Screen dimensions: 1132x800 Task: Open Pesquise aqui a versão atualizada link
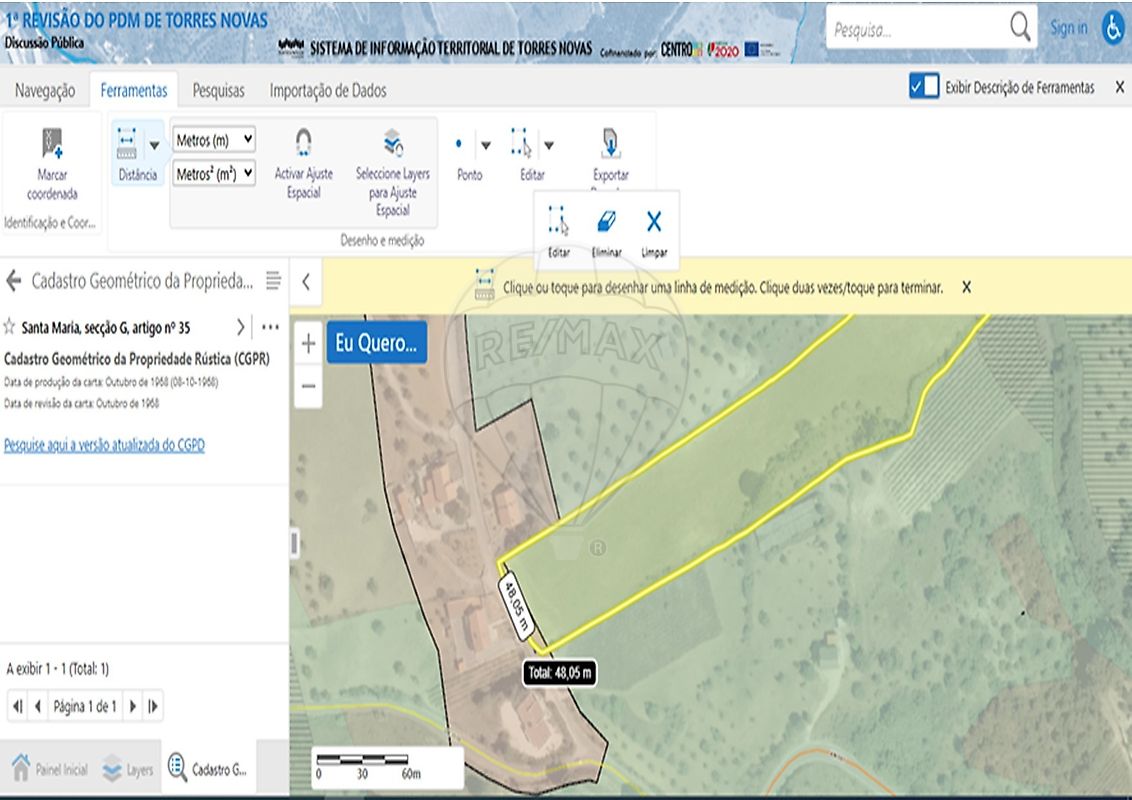click(104, 445)
